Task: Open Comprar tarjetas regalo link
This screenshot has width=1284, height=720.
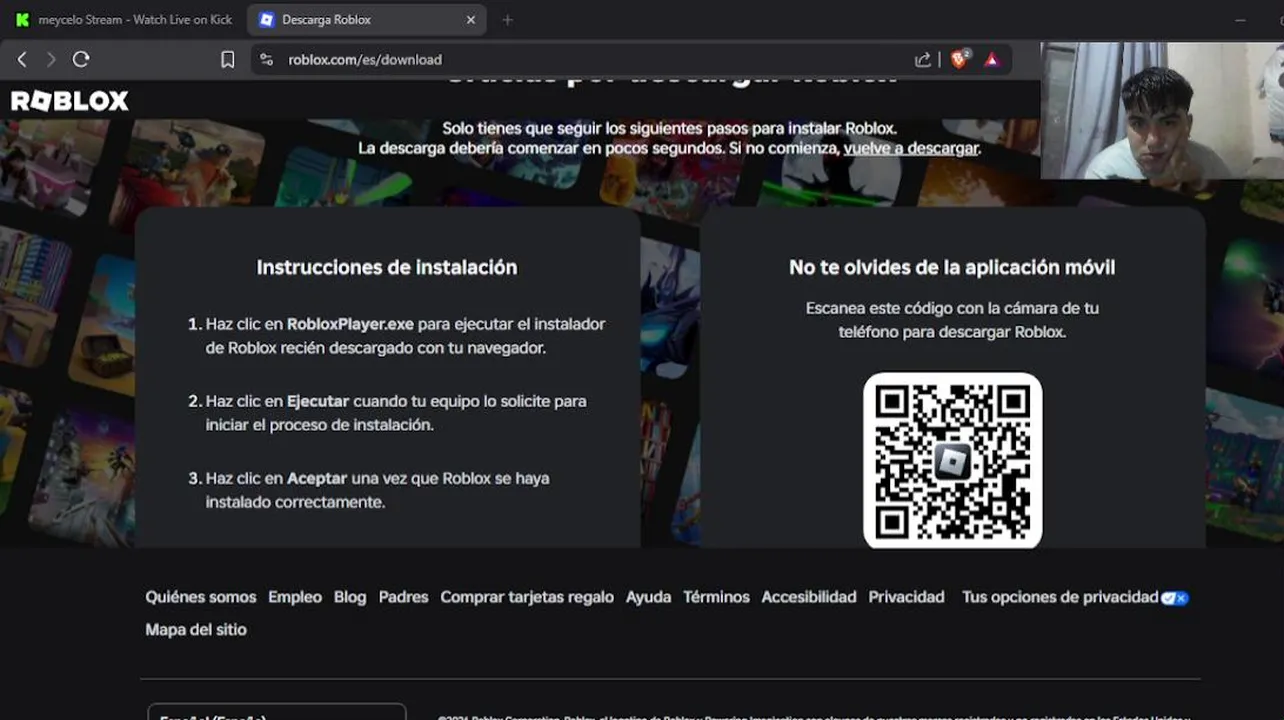Action: point(527,597)
